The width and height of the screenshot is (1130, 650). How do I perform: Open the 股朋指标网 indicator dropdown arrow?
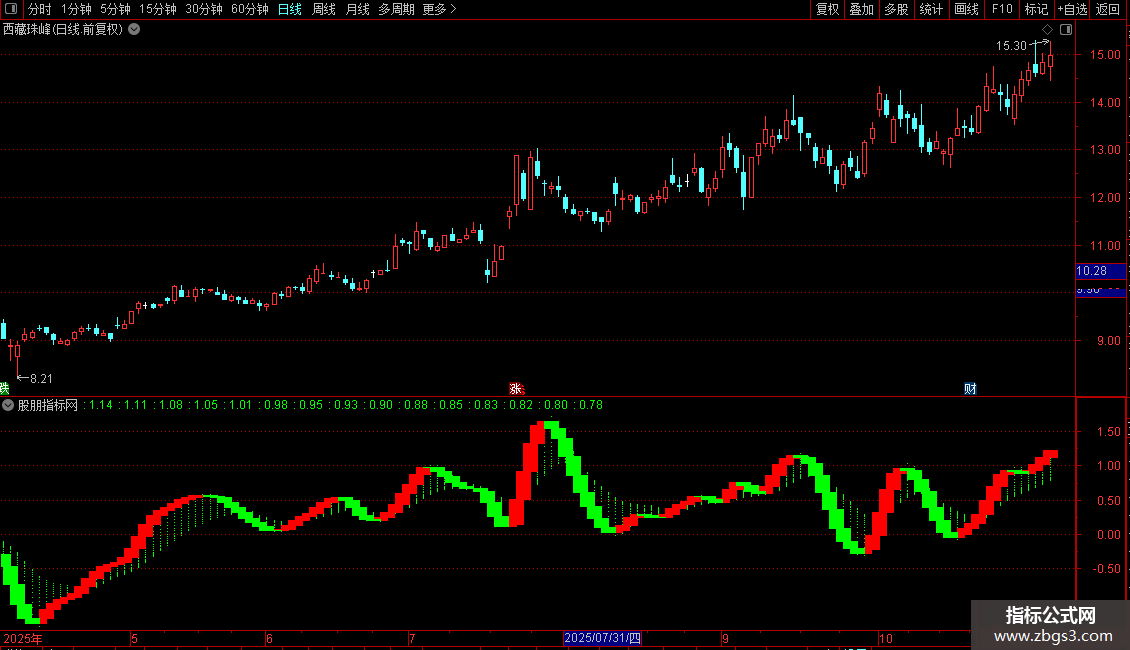pyautogui.click(x=8, y=405)
